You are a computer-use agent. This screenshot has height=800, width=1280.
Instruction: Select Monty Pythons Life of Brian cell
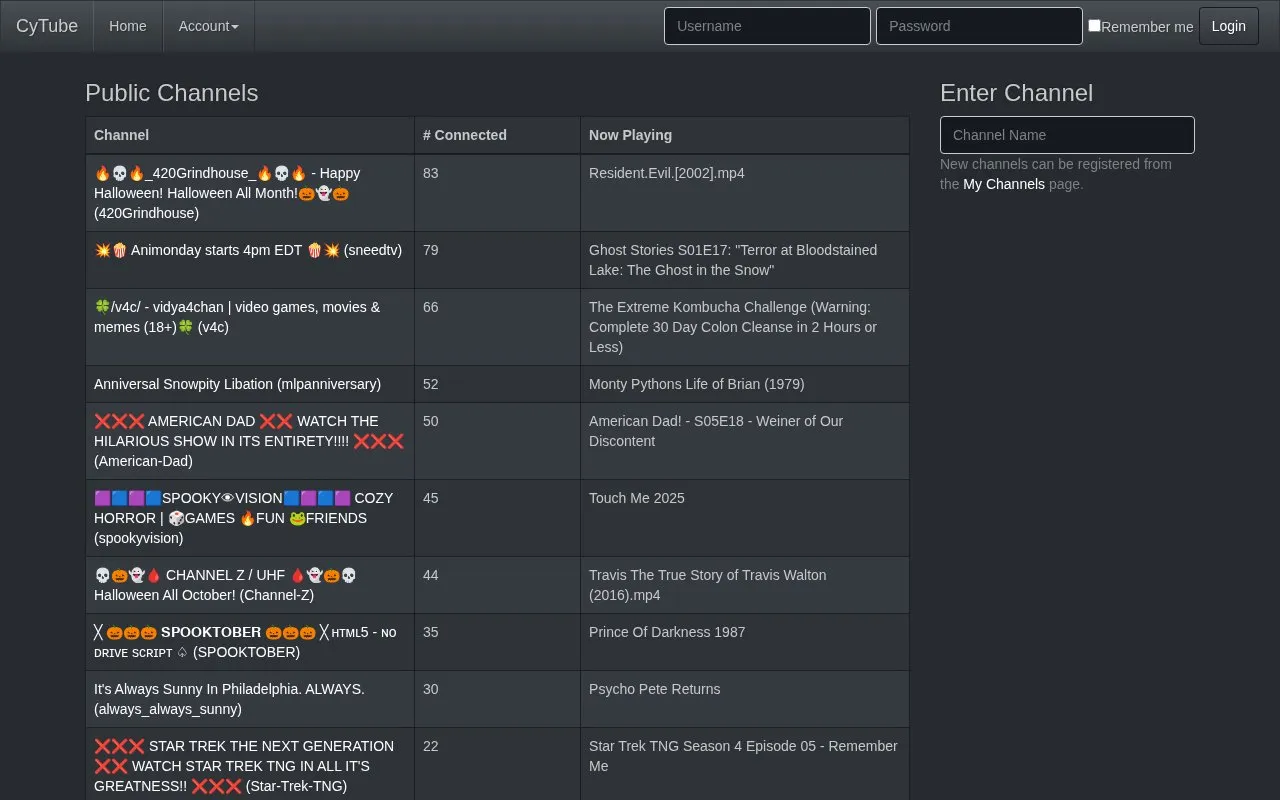coord(745,384)
